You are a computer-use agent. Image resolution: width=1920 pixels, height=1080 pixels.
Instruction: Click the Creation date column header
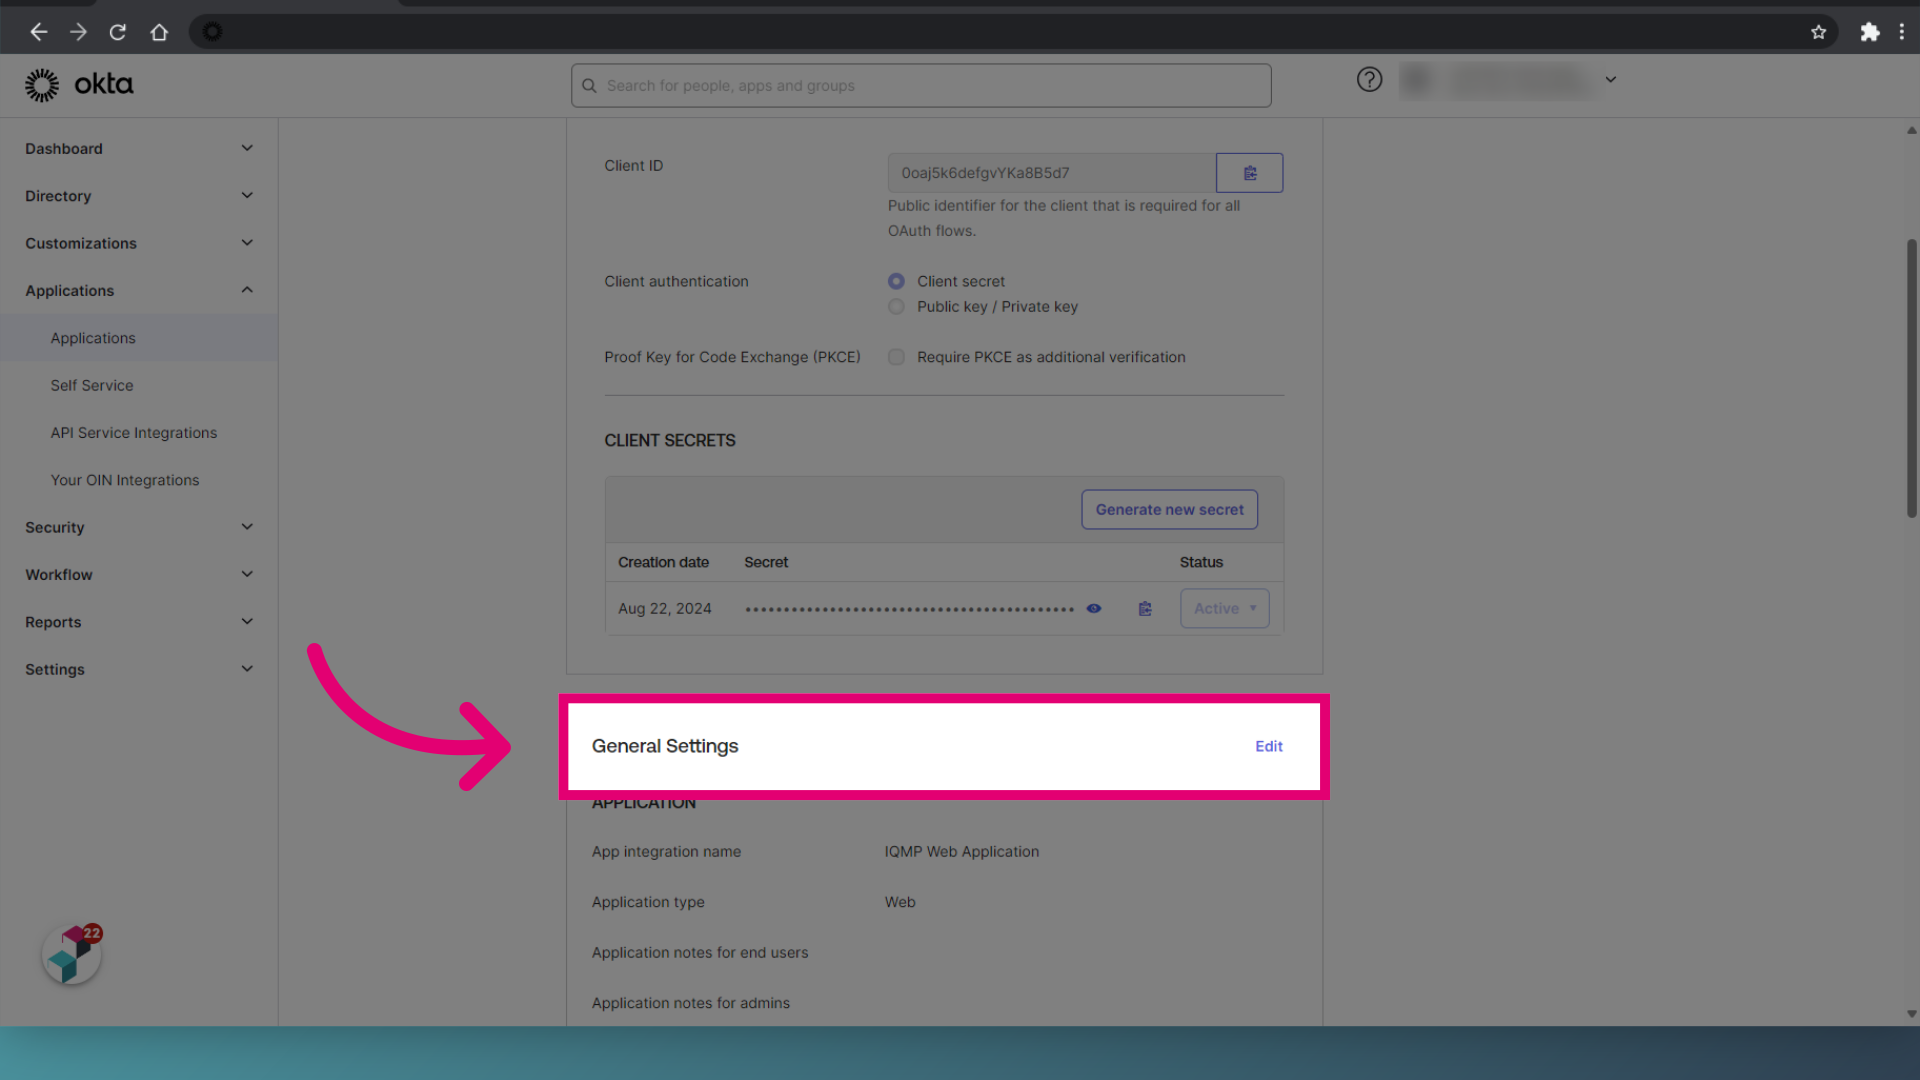coord(663,563)
